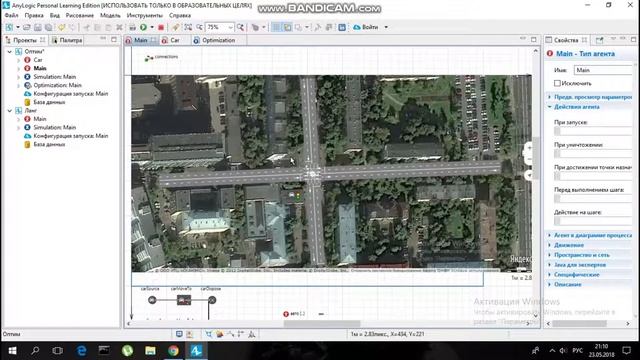Select the Optimization editor tab
Image resolution: width=640 pixels, height=360 pixels.
[218, 40]
